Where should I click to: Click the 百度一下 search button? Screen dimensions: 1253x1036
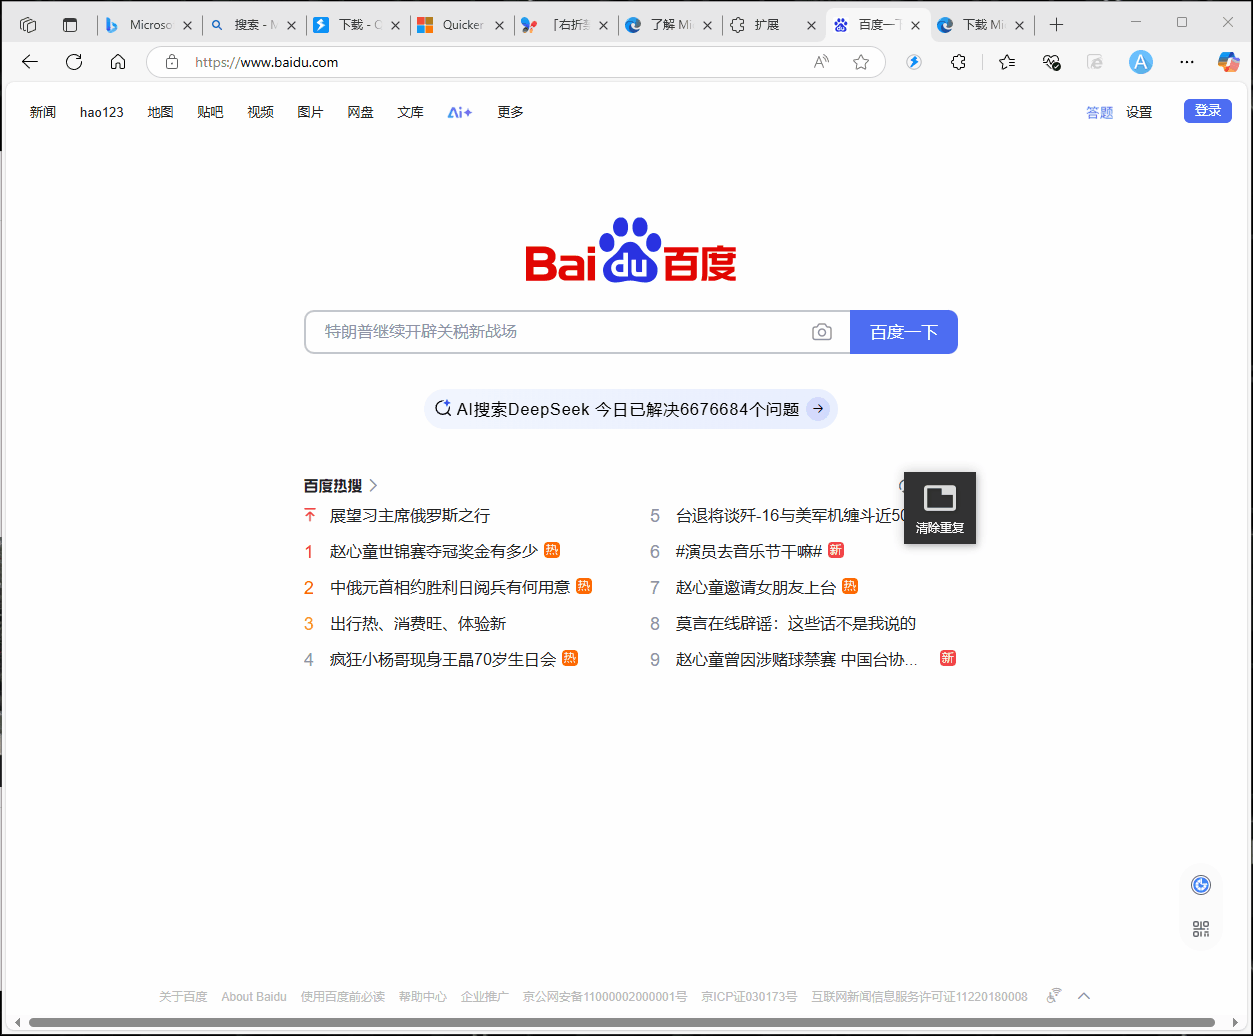pyautogui.click(x=904, y=332)
